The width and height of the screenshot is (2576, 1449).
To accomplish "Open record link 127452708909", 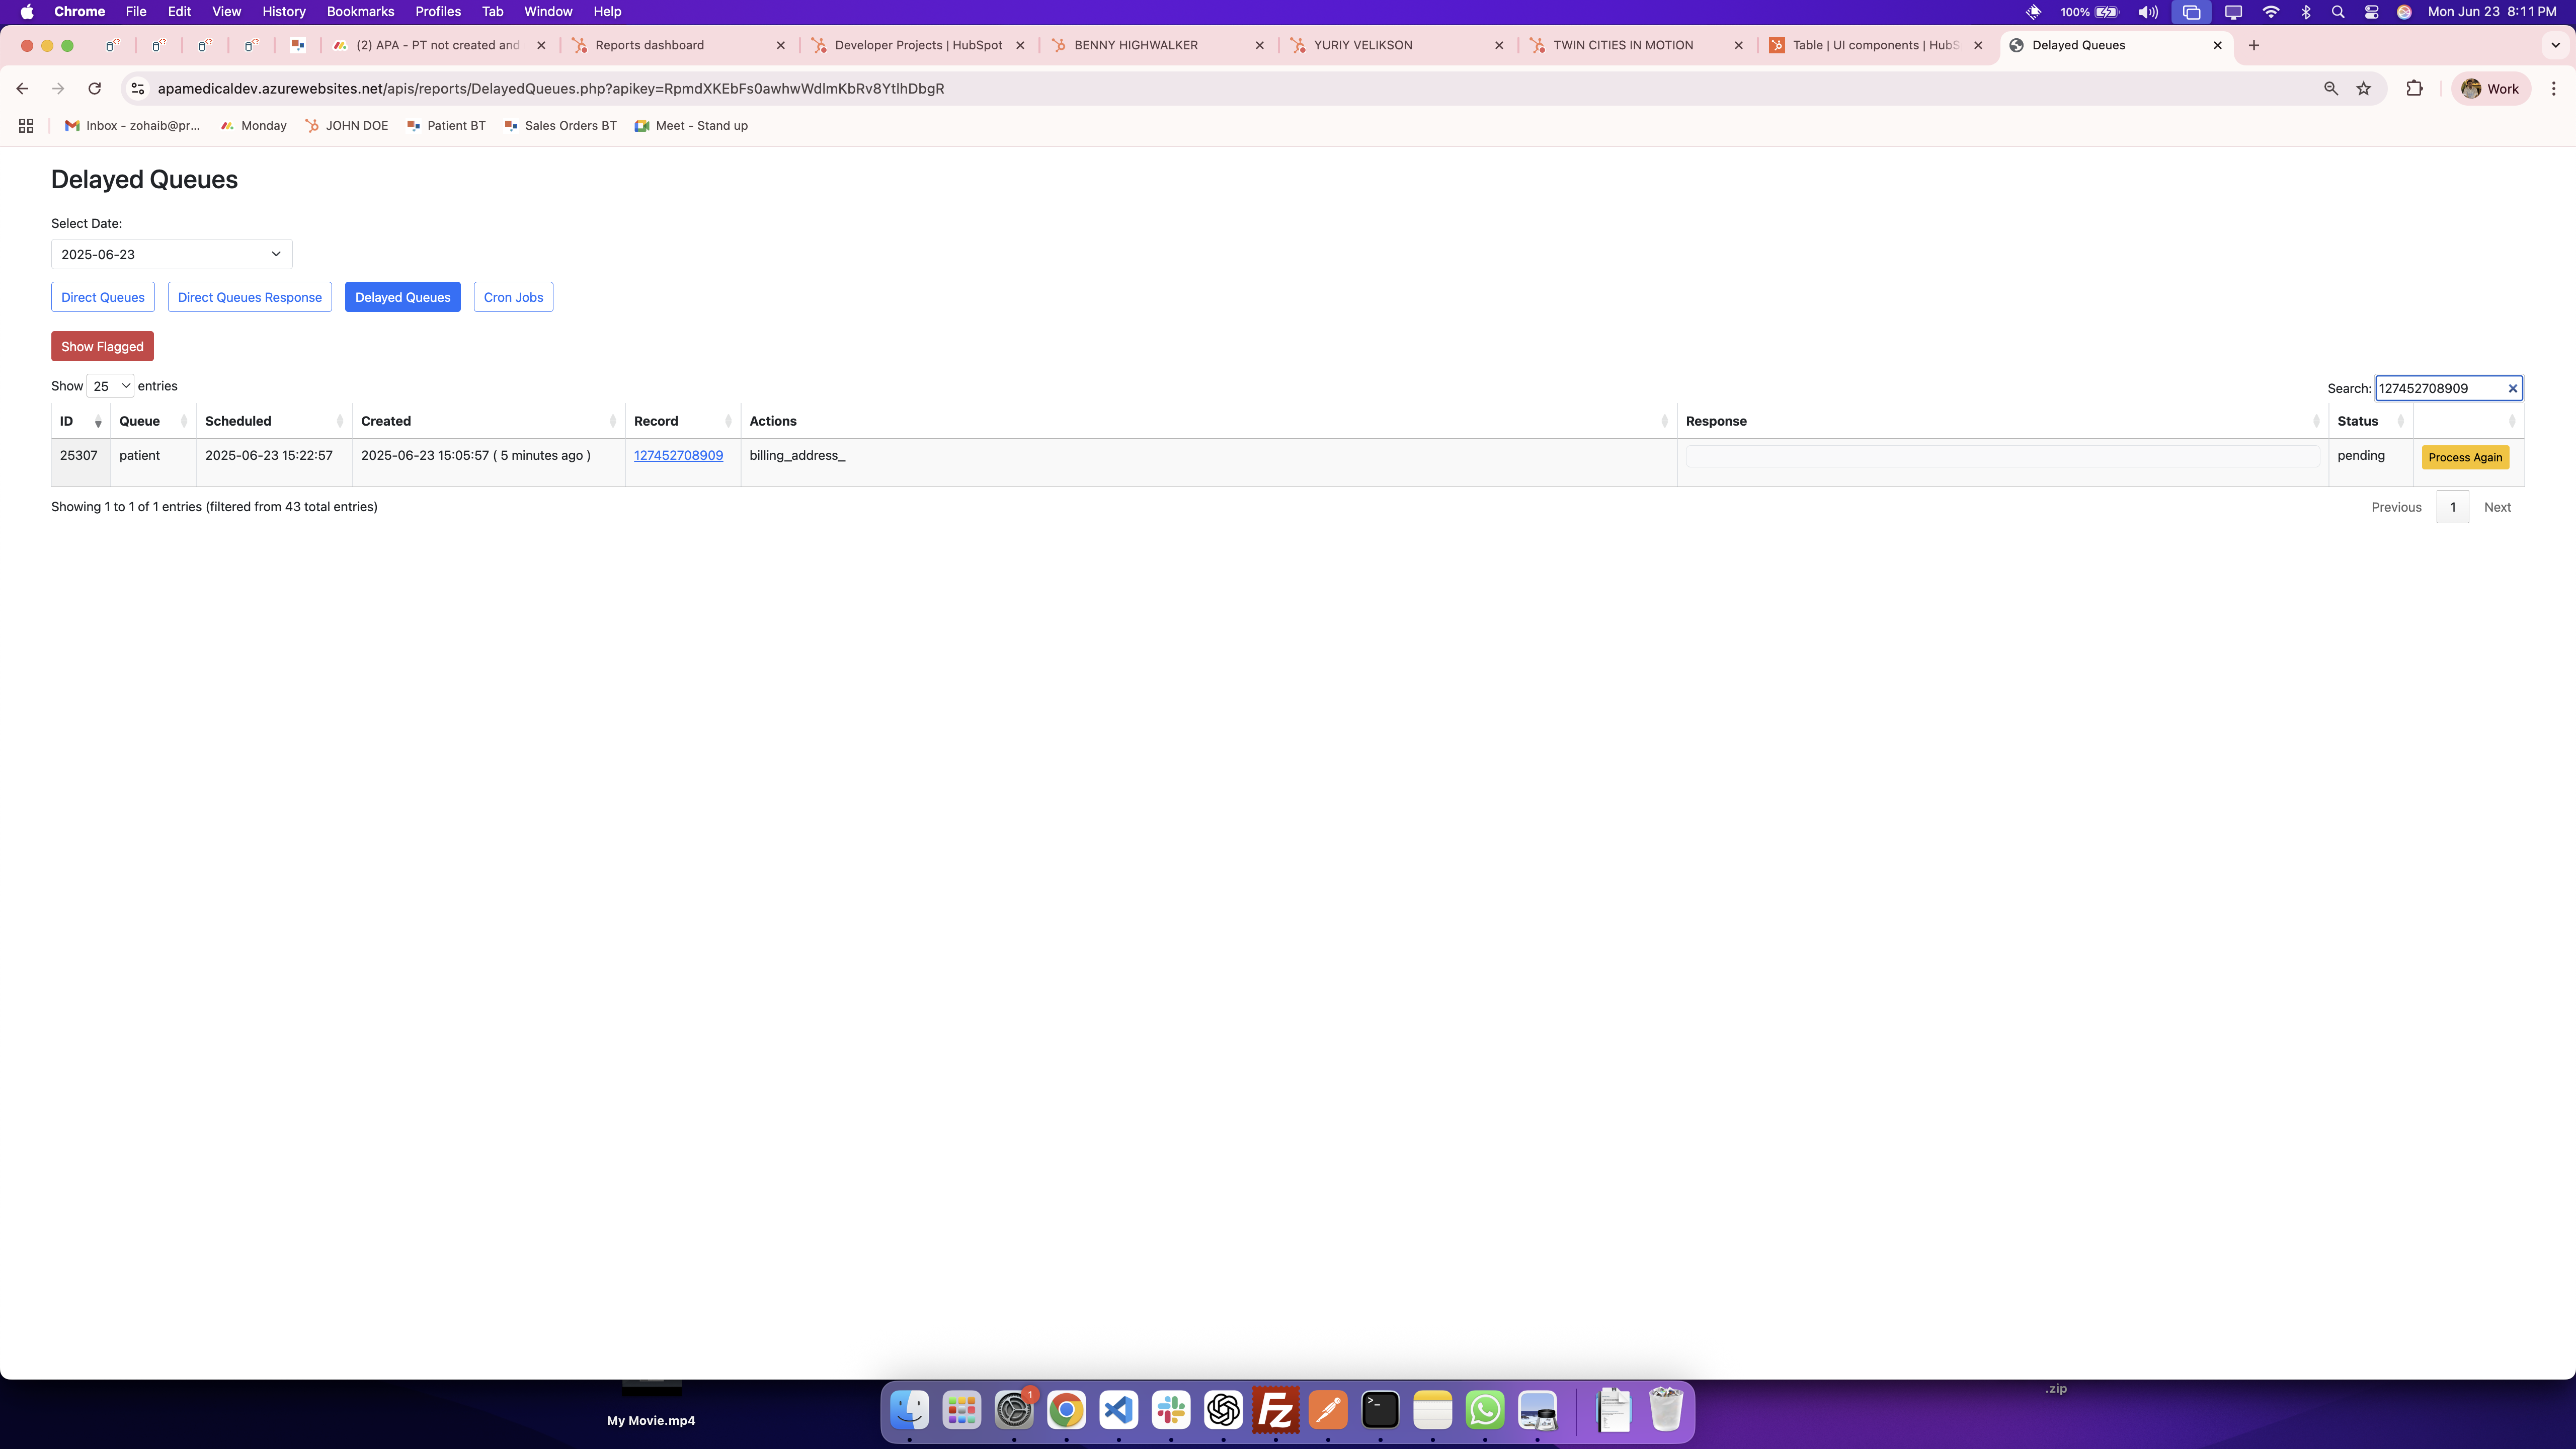I will 678,455.
